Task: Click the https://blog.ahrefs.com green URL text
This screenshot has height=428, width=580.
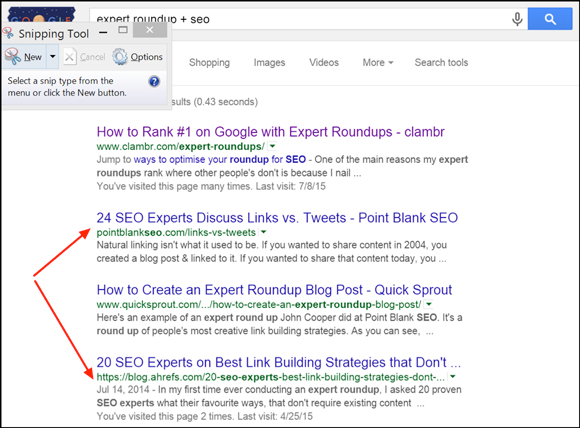Action: tap(271, 377)
